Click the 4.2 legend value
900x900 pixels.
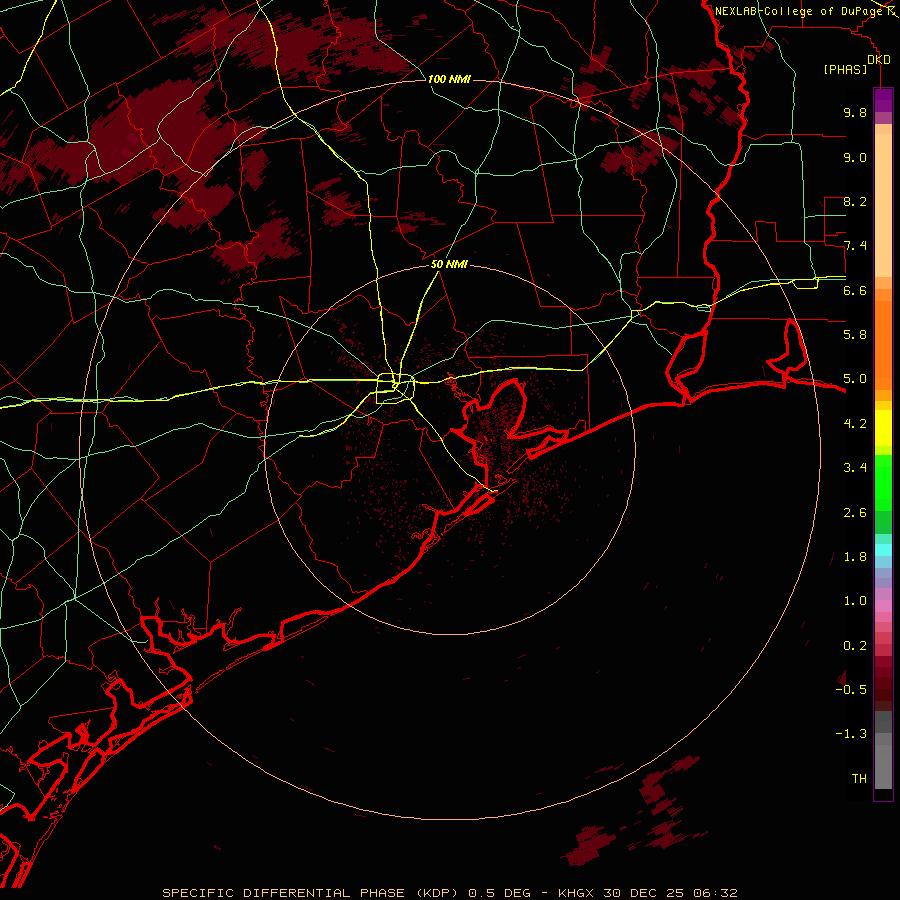click(x=855, y=424)
